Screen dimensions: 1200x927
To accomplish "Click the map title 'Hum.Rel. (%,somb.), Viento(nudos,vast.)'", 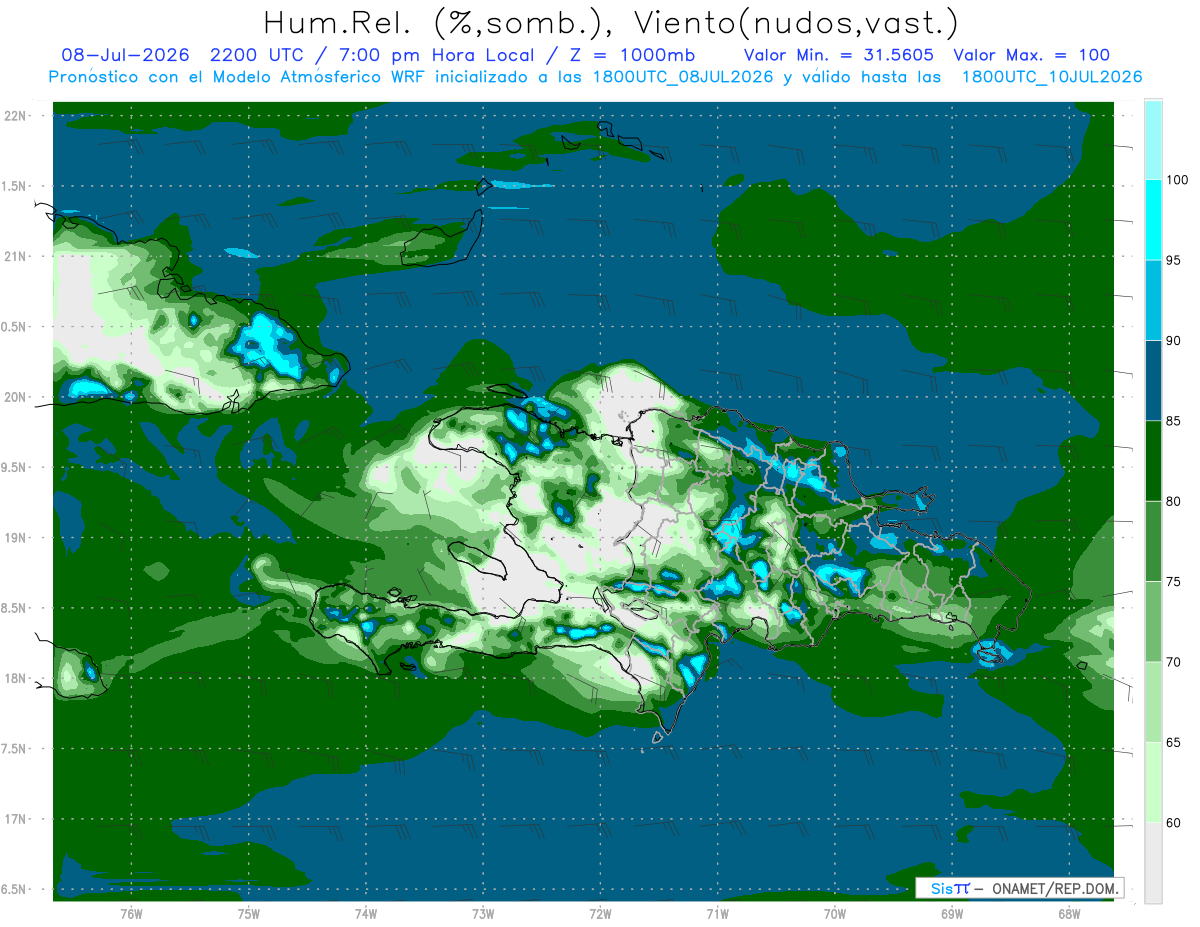I will (x=611, y=22).
